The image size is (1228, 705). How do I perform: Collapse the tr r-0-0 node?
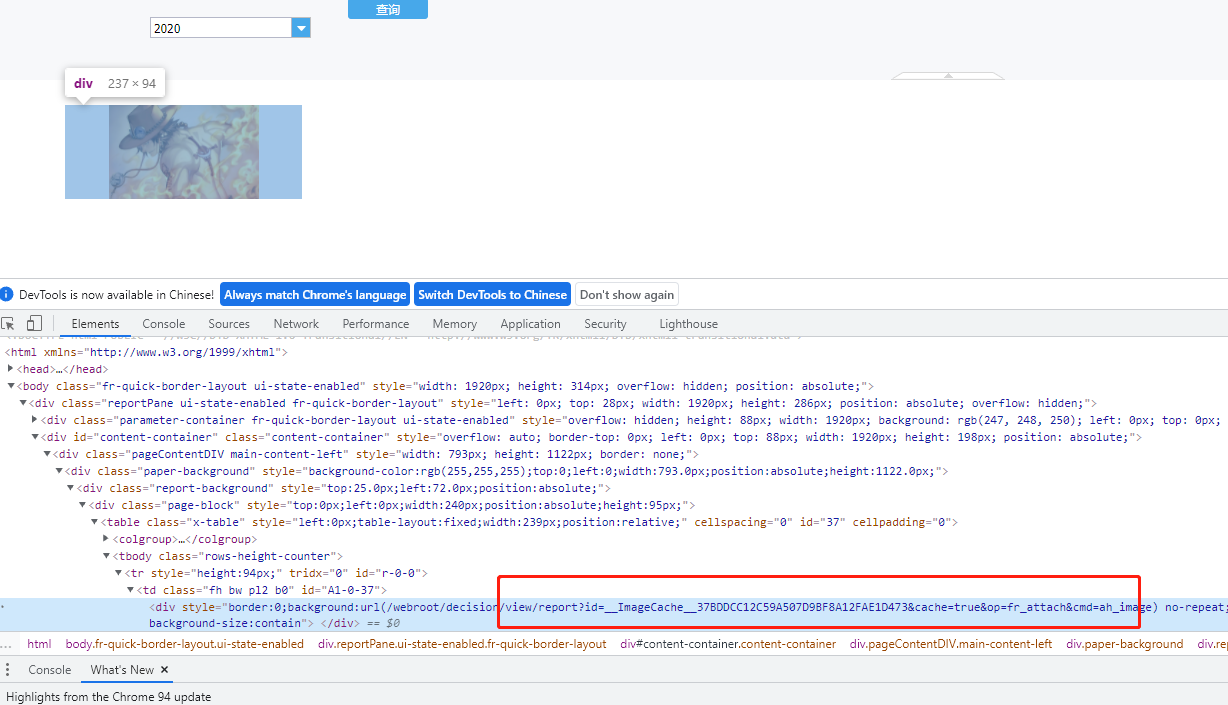(118, 573)
